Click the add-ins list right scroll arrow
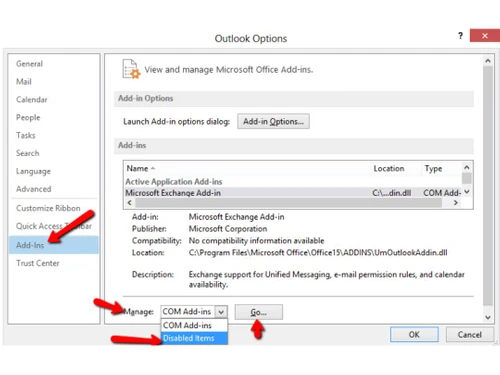The image size is (500, 375). (456, 203)
